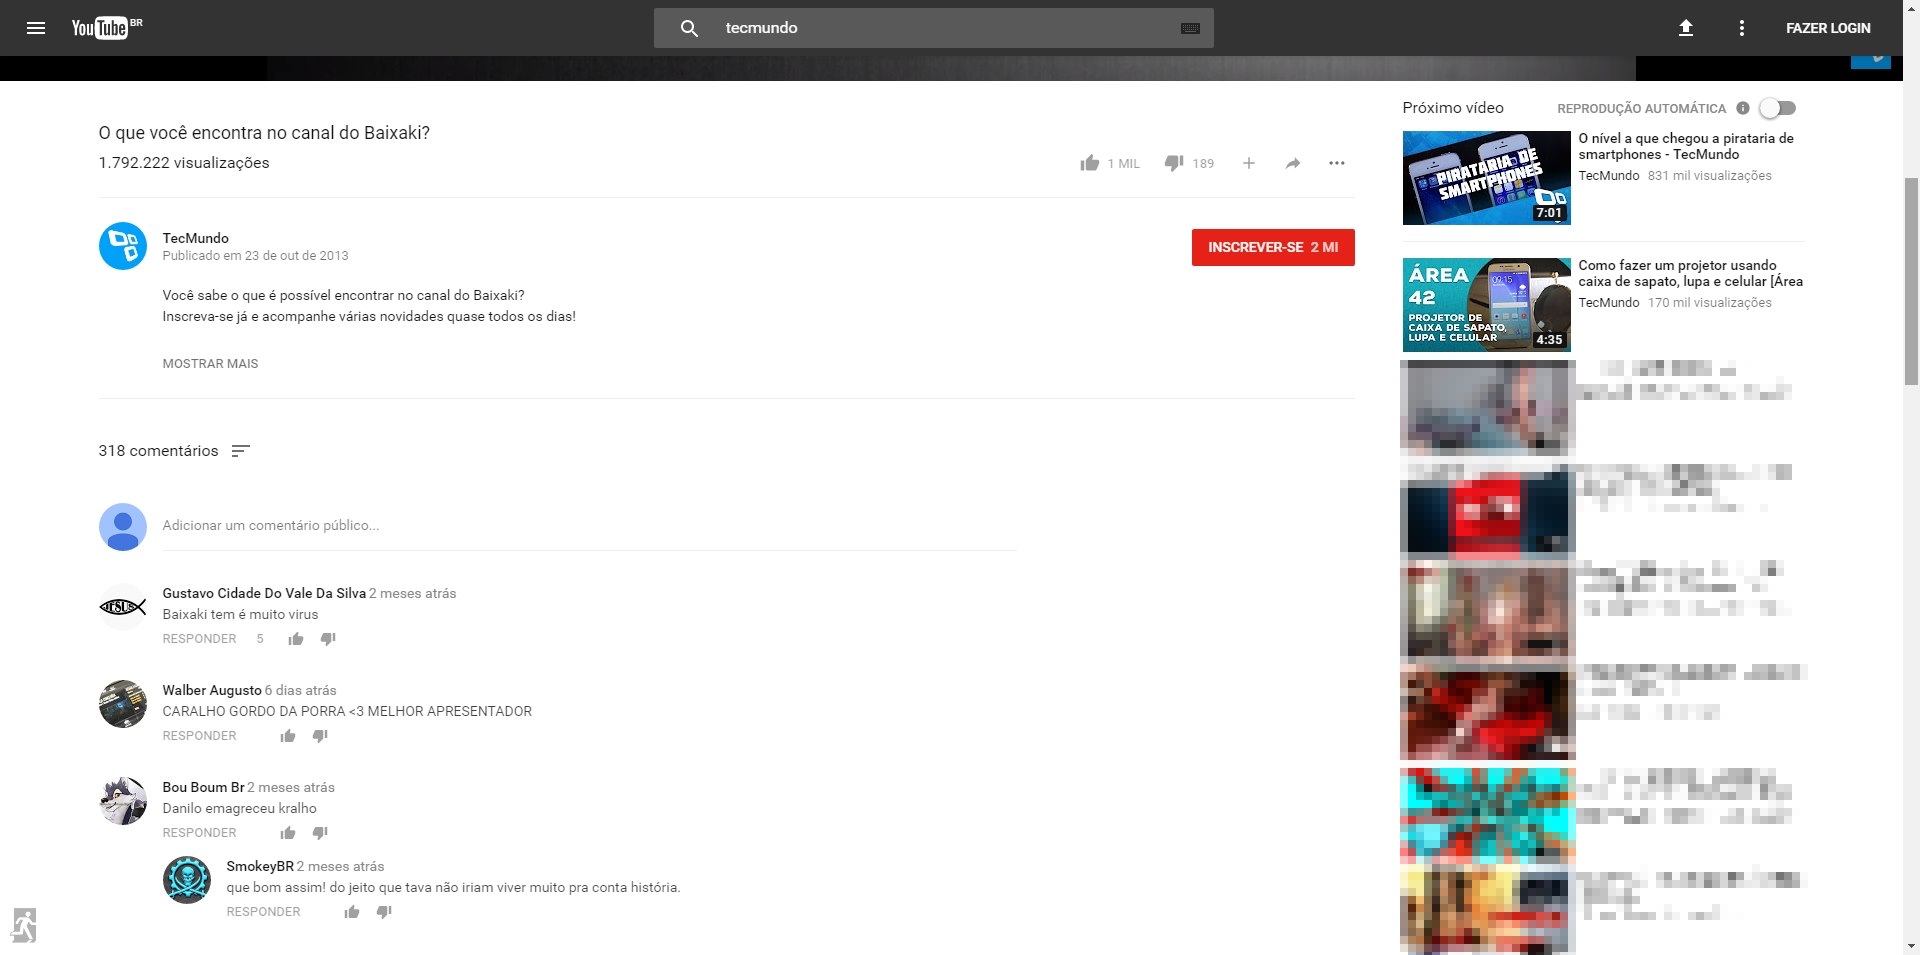The height and width of the screenshot is (955, 1920).
Task: Click Gustavo Cidade's profile avatar
Action: click(x=123, y=607)
